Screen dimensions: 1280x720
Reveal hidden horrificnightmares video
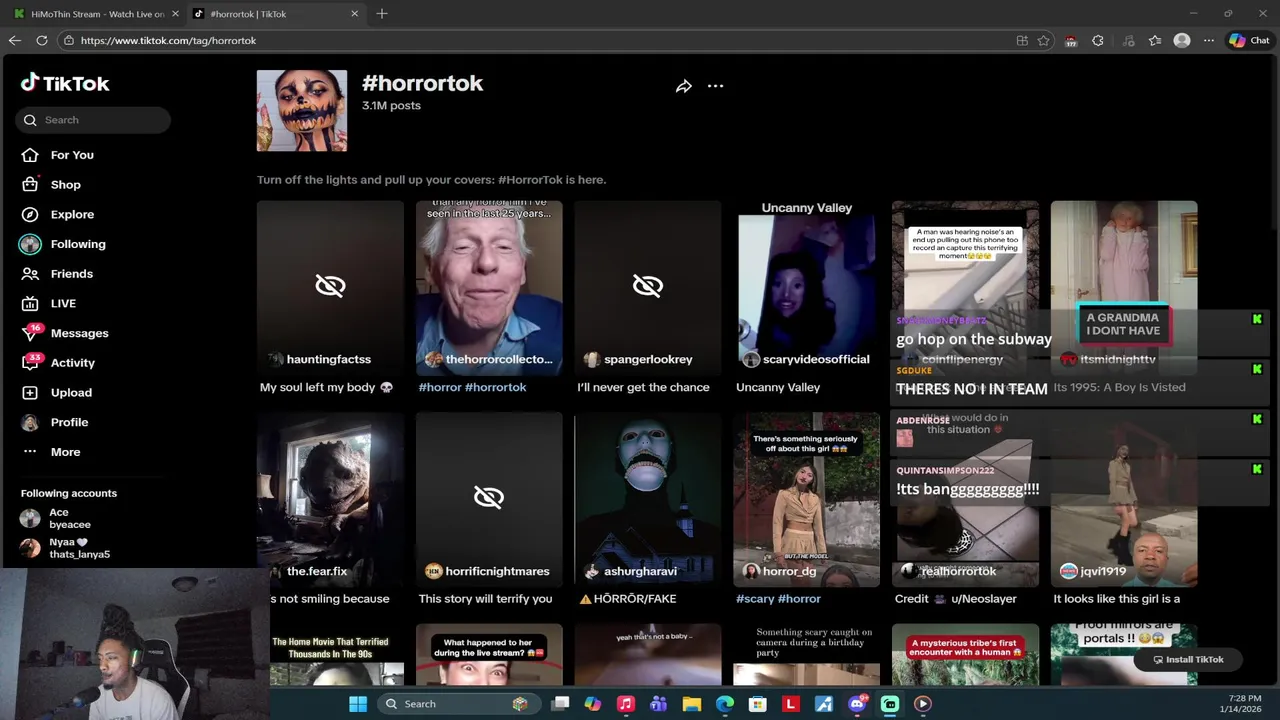point(489,497)
